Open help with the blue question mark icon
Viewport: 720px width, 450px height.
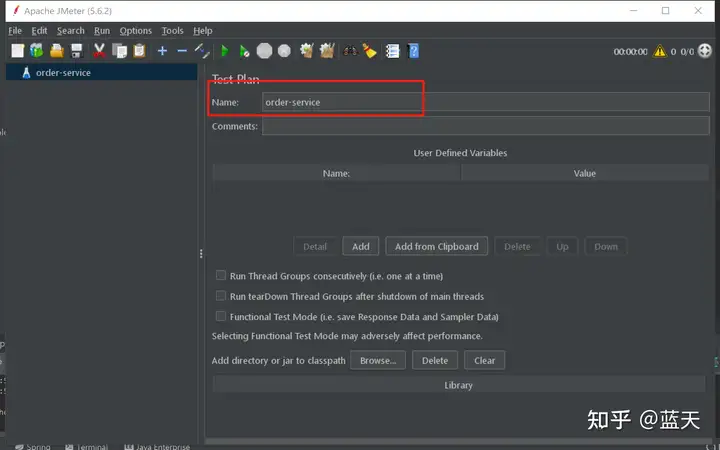click(413, 51)
